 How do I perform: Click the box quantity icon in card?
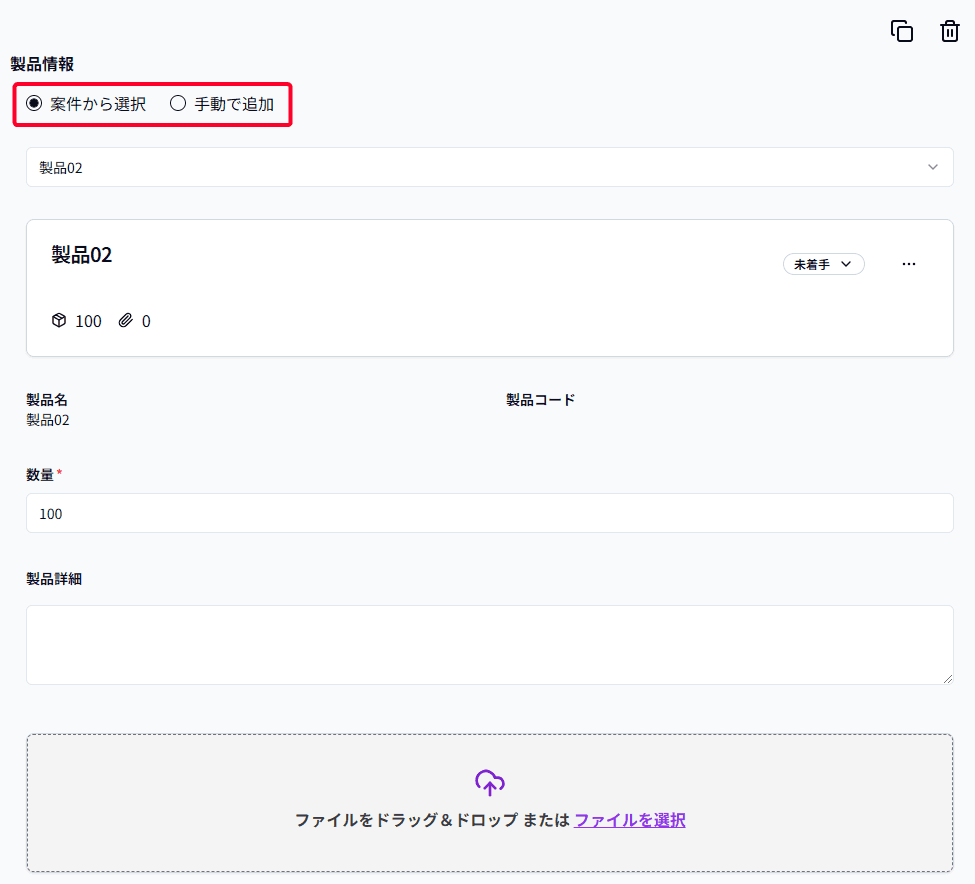pyautogui.click(x=59, y=321)
